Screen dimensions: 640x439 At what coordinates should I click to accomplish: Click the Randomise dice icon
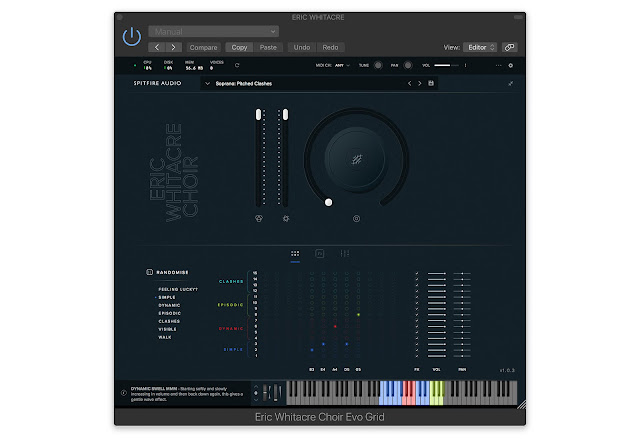click(x=149, y=272)
